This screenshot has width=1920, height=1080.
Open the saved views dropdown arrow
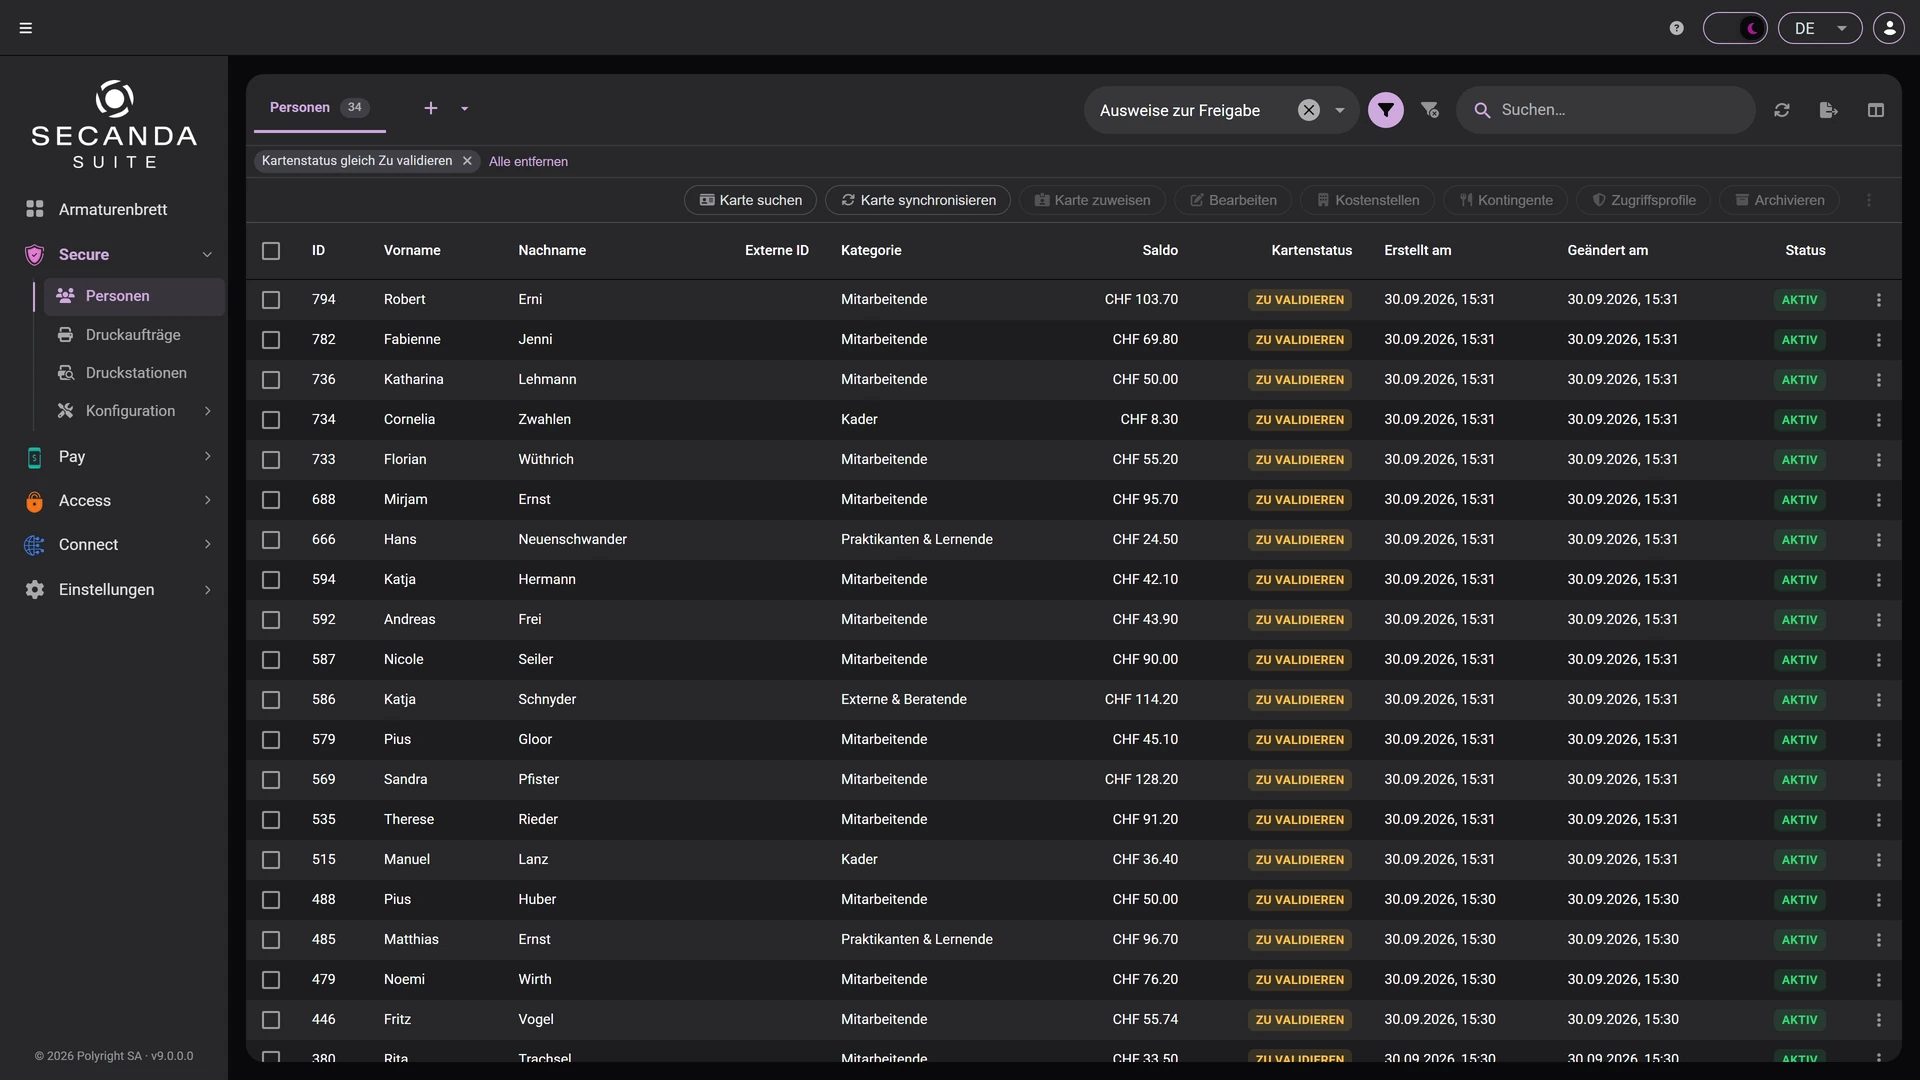(1340, 110)
